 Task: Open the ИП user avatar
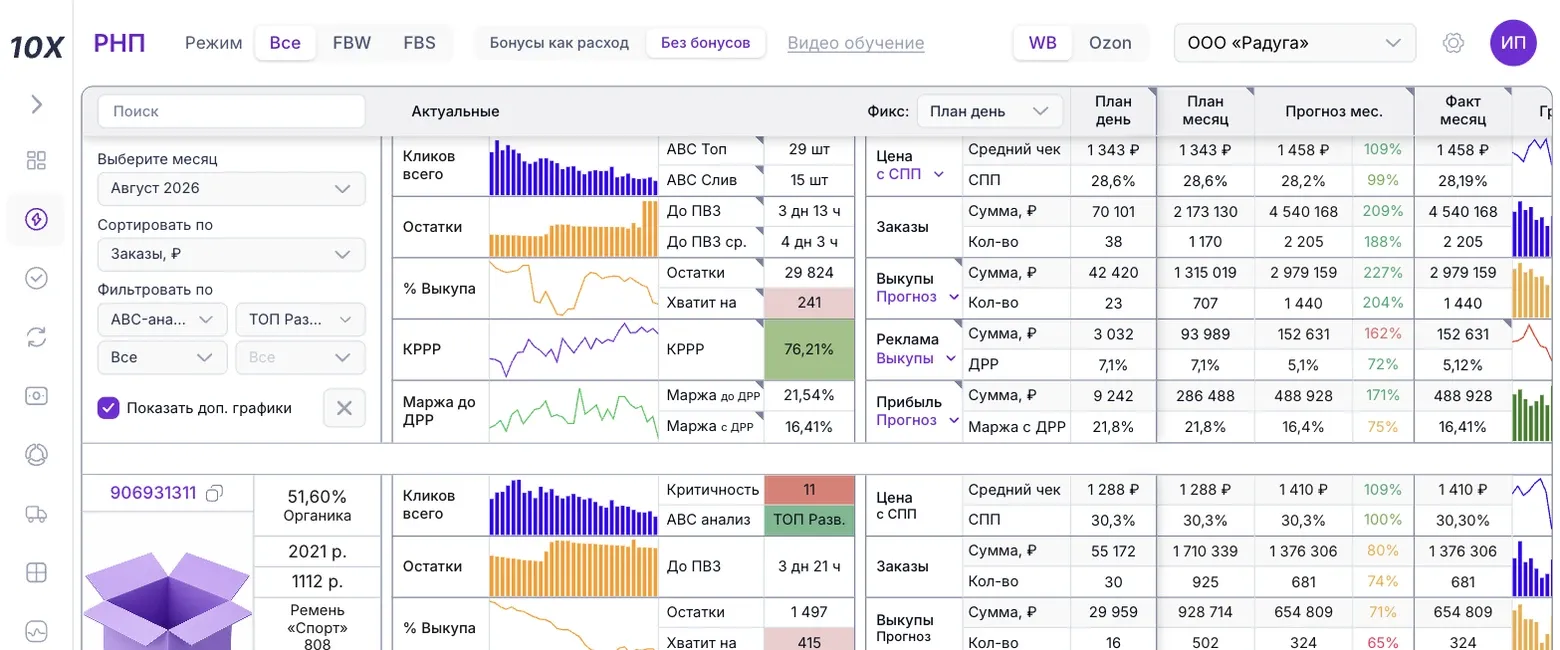click(1513, 43)
